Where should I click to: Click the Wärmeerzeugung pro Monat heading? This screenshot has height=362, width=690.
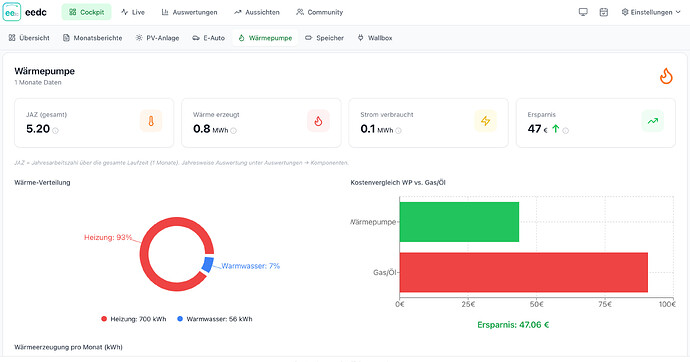click(x=68, y=347)
